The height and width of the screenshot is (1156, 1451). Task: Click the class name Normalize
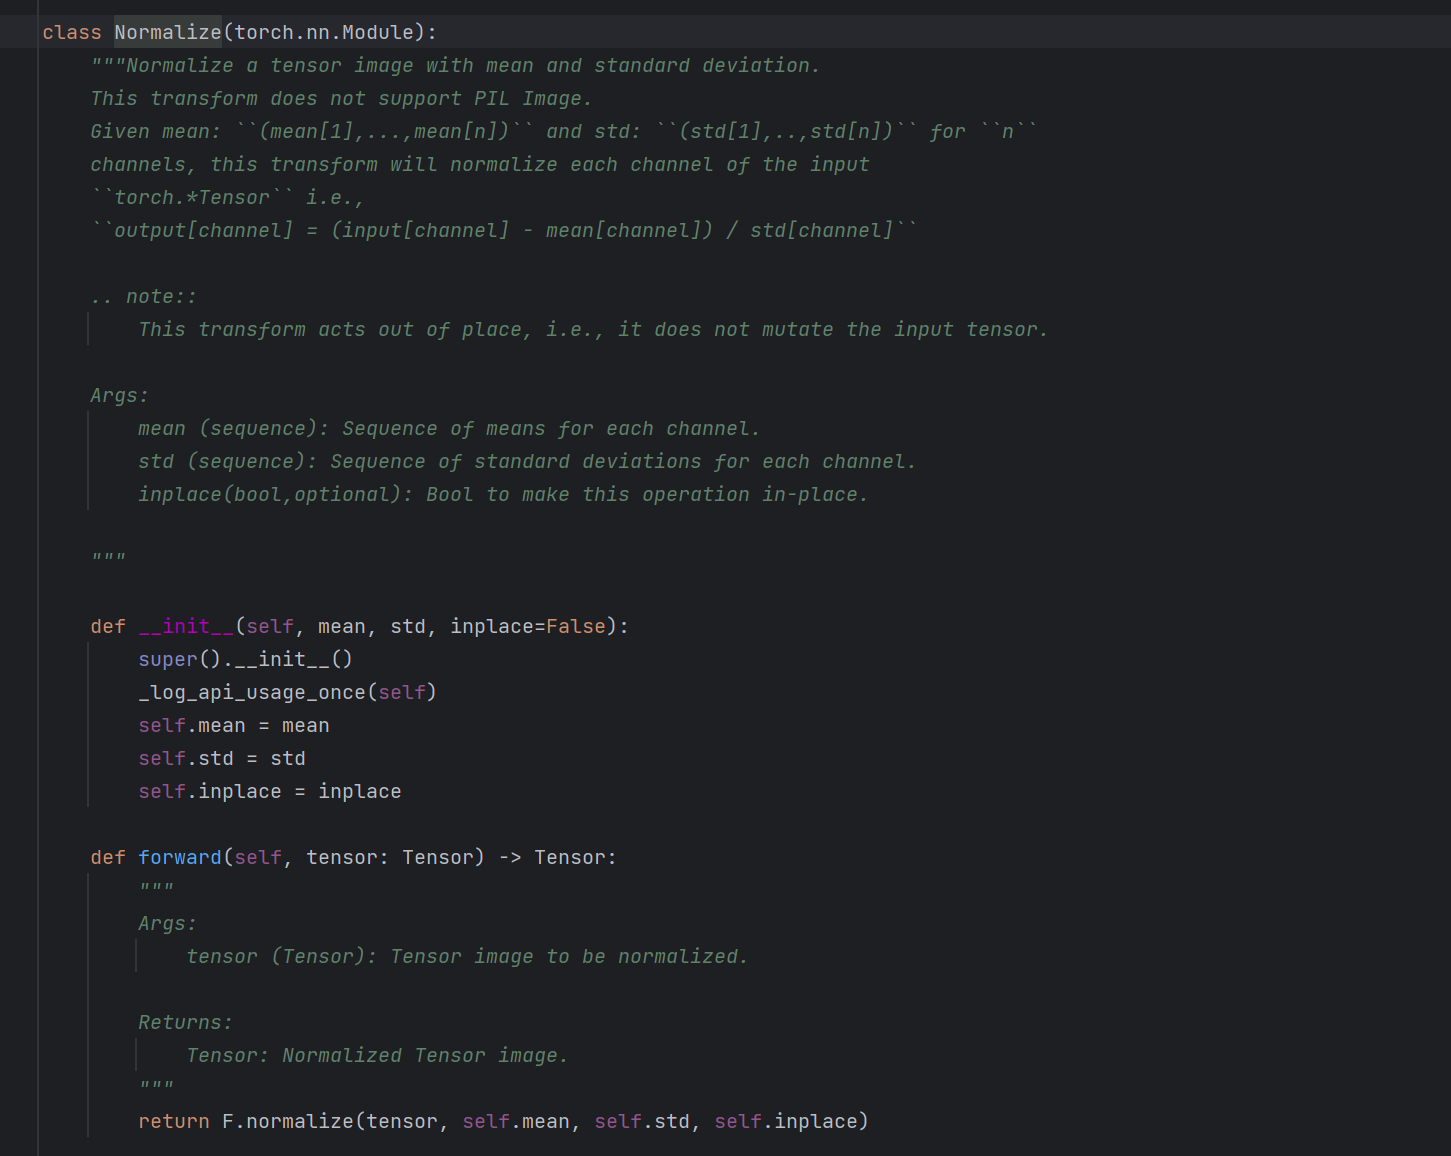coord(166,31)
